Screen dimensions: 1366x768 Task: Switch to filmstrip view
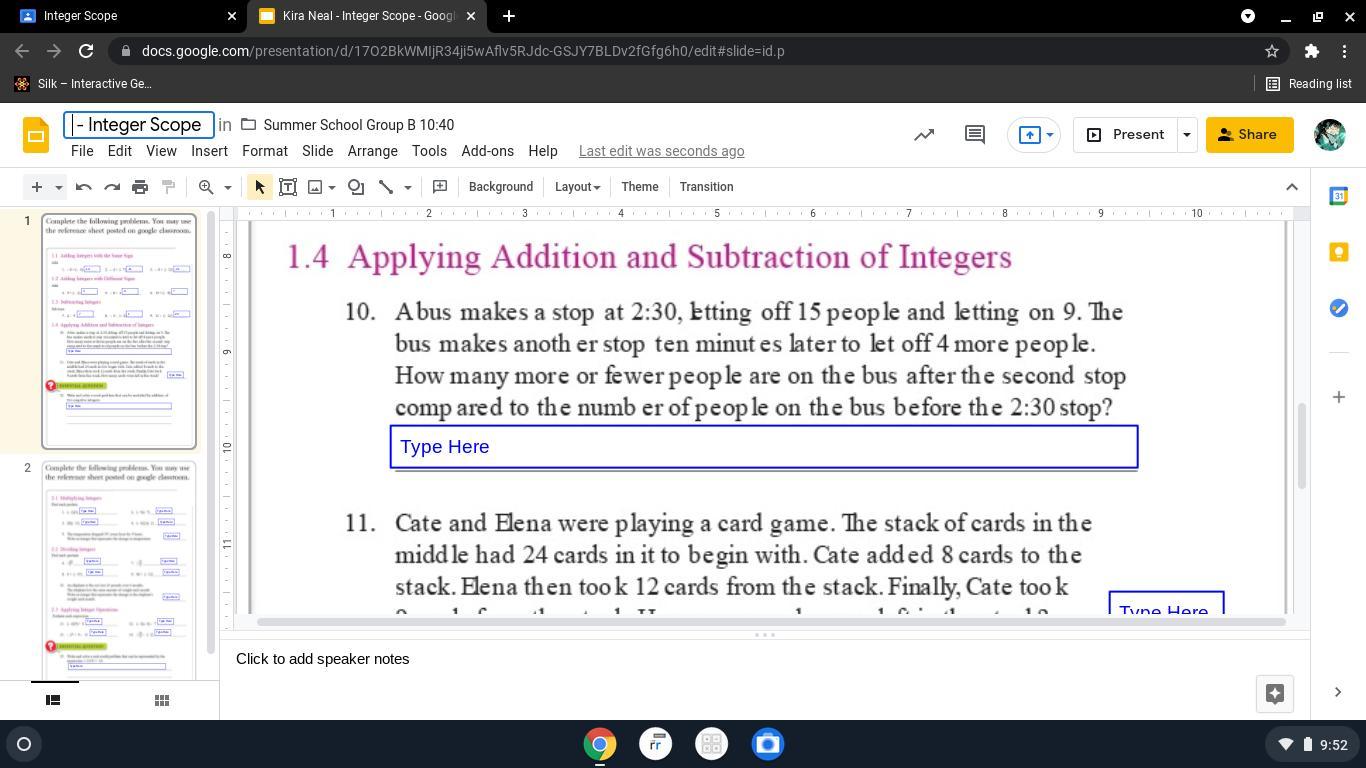[53, 700]
